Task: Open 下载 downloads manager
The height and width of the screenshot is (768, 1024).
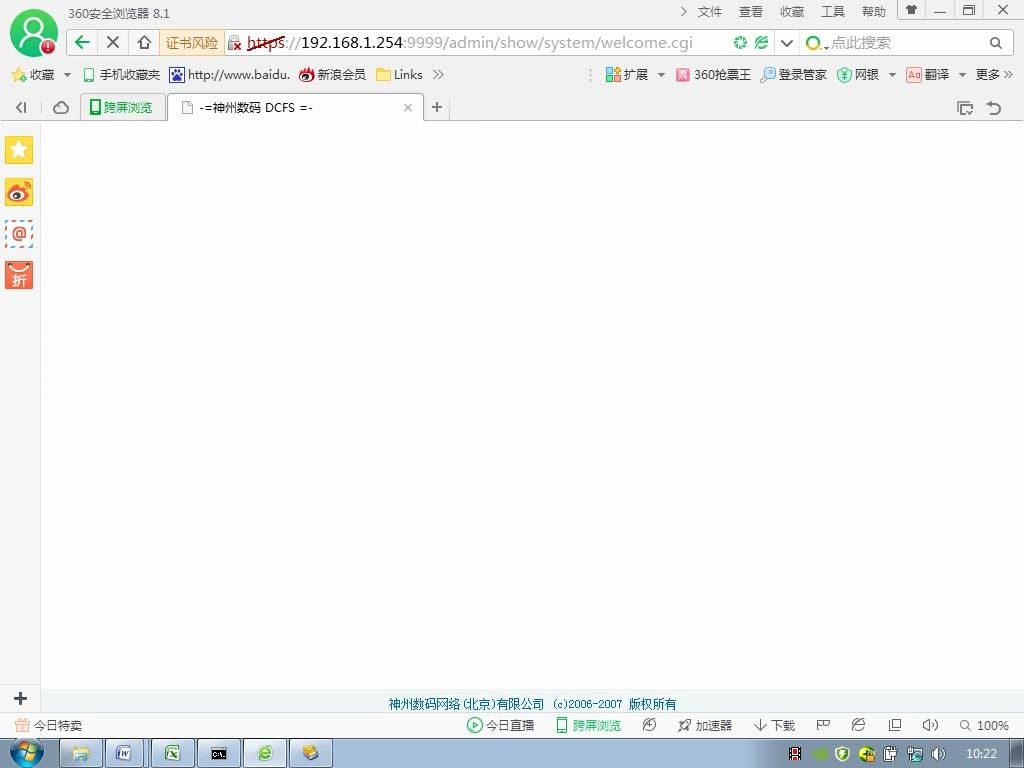Action: click(775, 725)
